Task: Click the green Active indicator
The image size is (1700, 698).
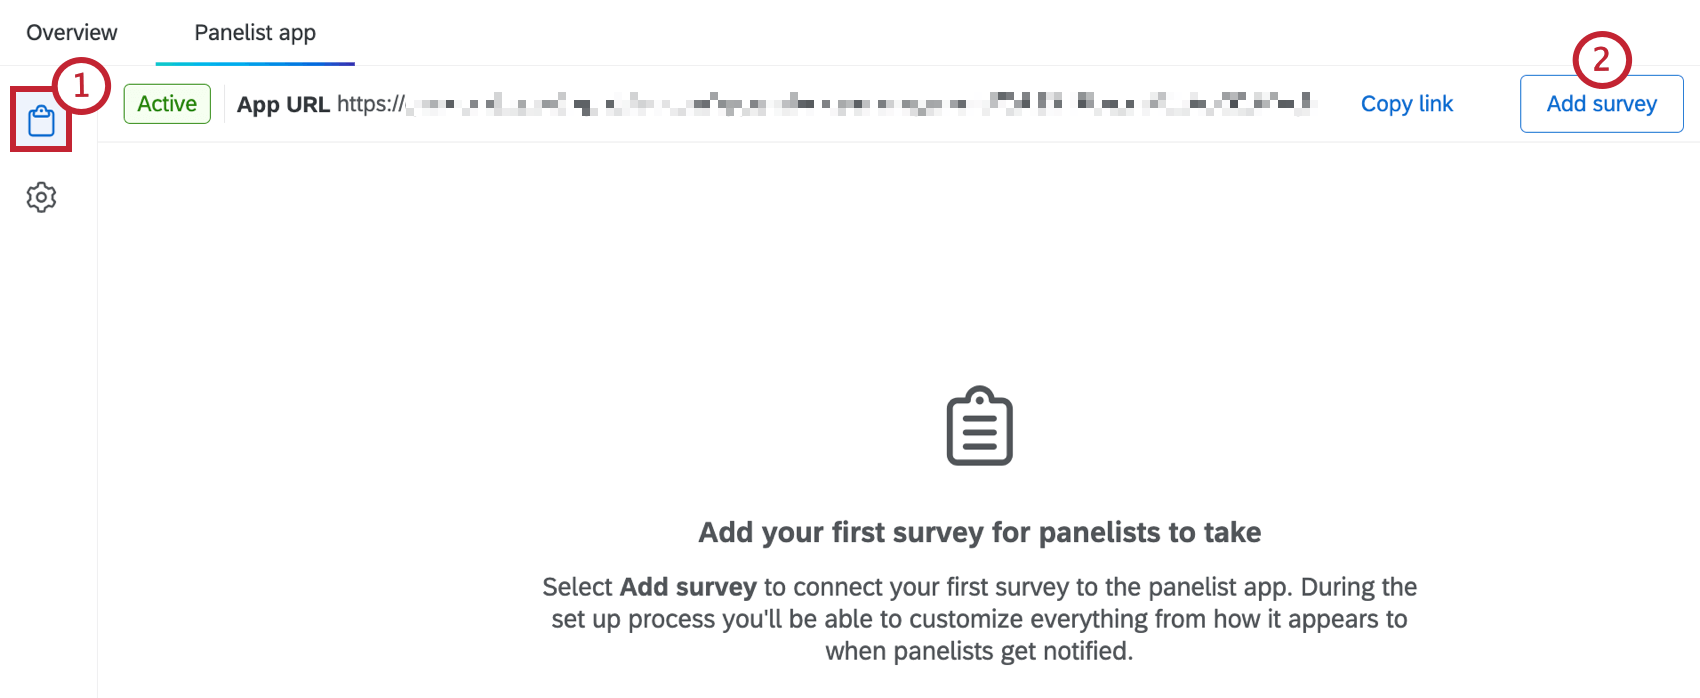Action: click(166, 103)
